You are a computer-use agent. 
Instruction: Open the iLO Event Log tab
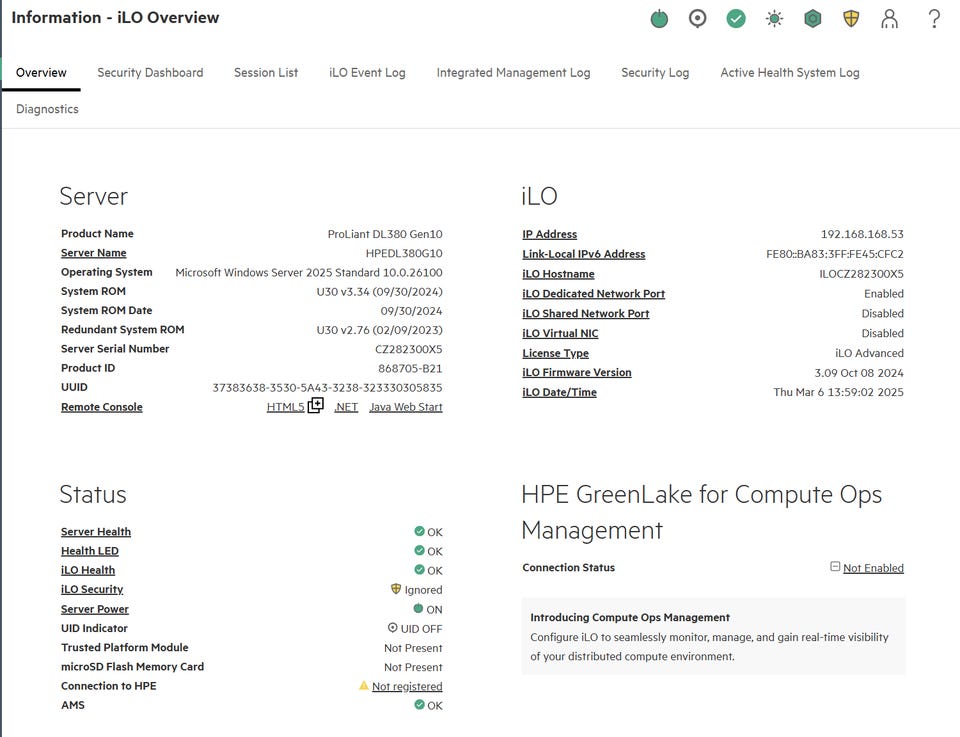(367, 73)
